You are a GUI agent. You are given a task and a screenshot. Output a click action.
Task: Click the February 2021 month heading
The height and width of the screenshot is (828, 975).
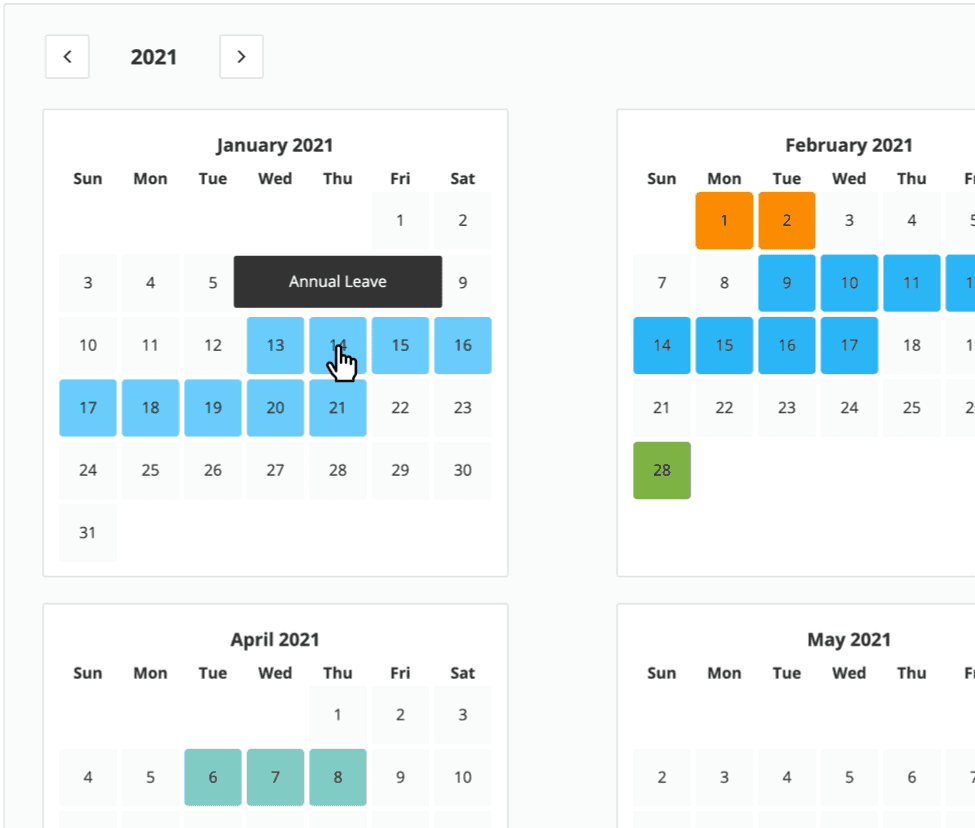tap(848, 145)
